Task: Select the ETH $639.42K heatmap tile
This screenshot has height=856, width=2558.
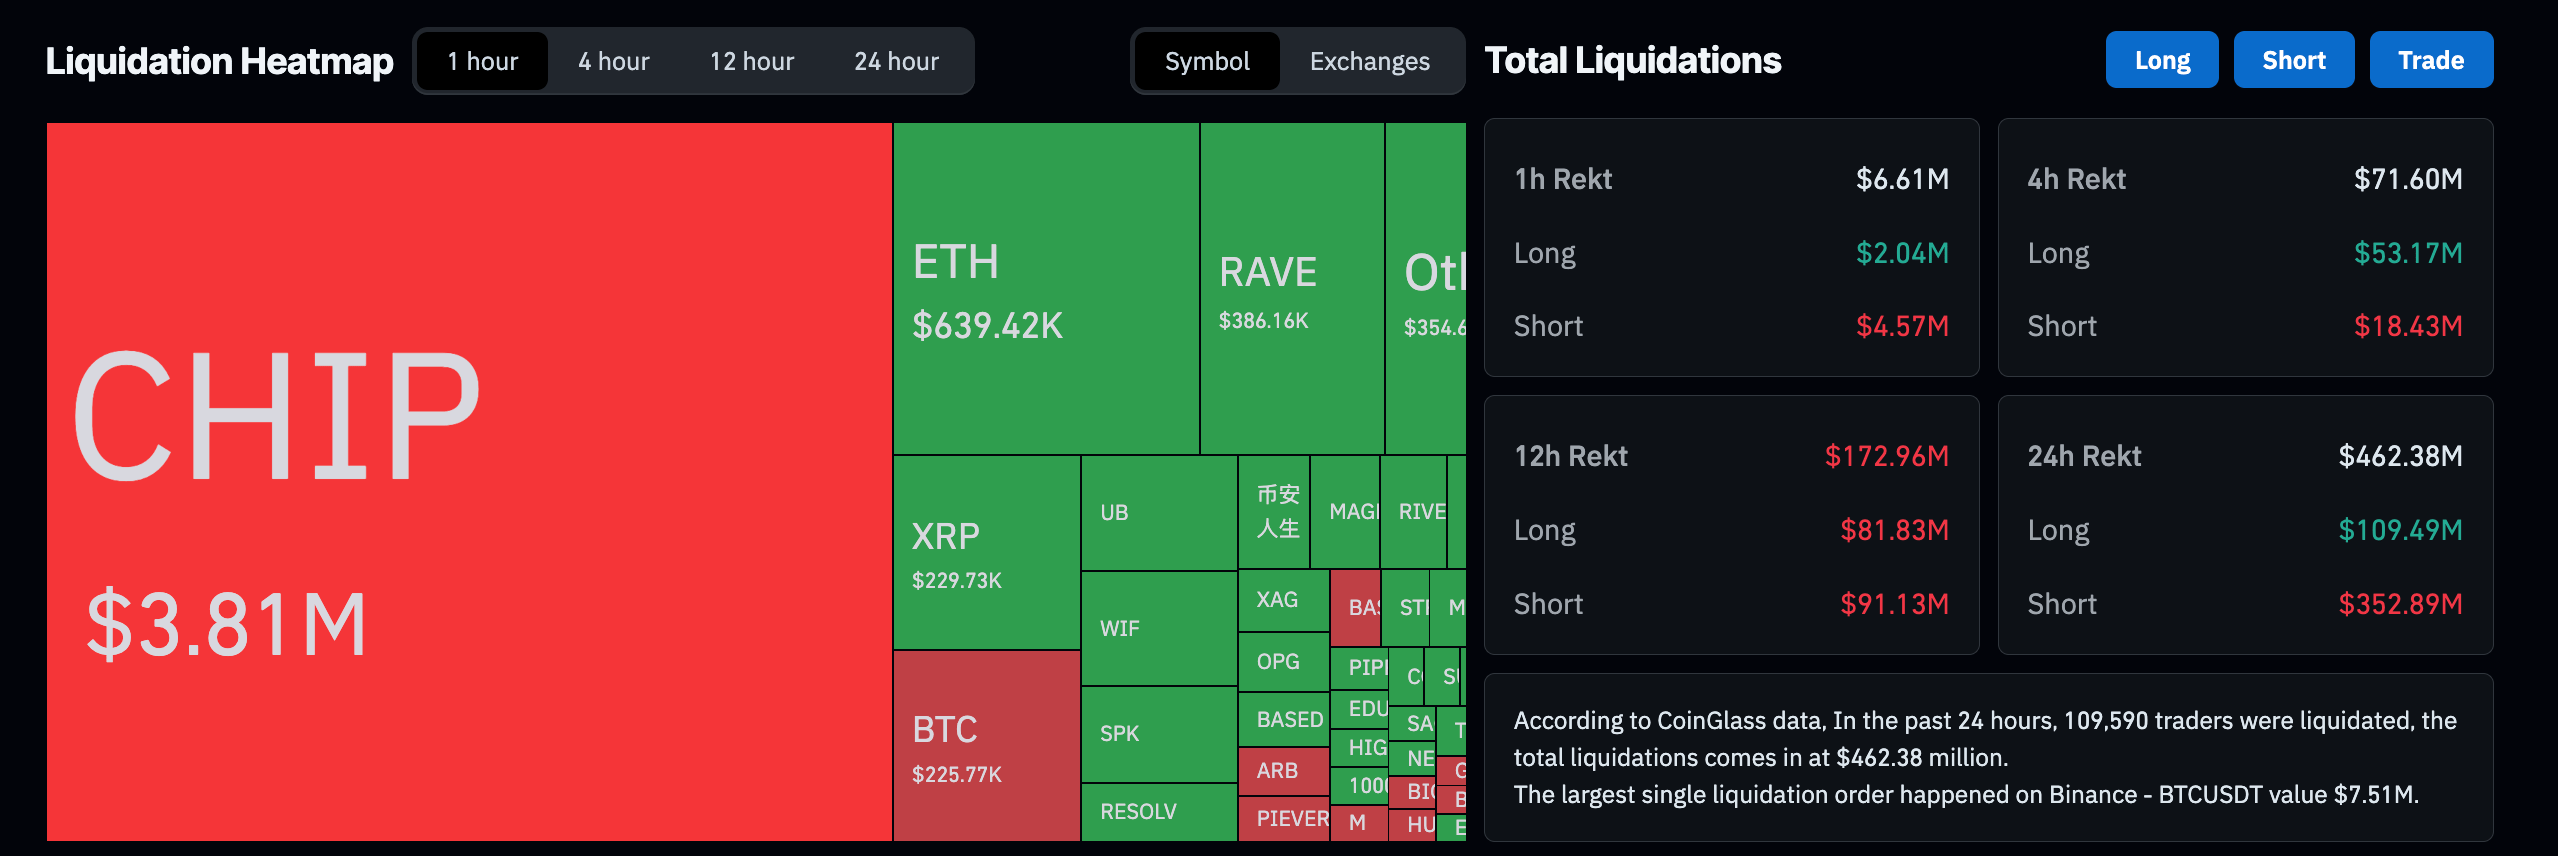Action: pyautogui.click(x=1045, y=288)
